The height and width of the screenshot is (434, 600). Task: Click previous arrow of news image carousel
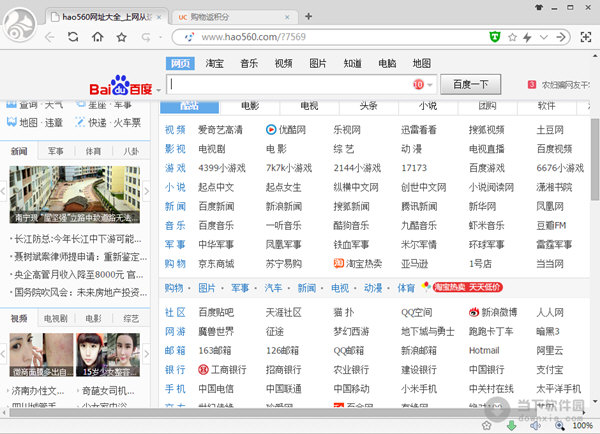(x=3, y=191)
